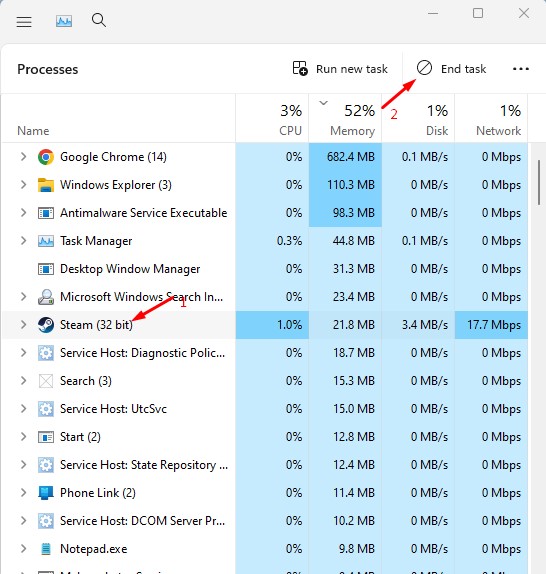Expand the Search (3) process group
The height and width of the screenshot is (574, 546).
point(23,381)
